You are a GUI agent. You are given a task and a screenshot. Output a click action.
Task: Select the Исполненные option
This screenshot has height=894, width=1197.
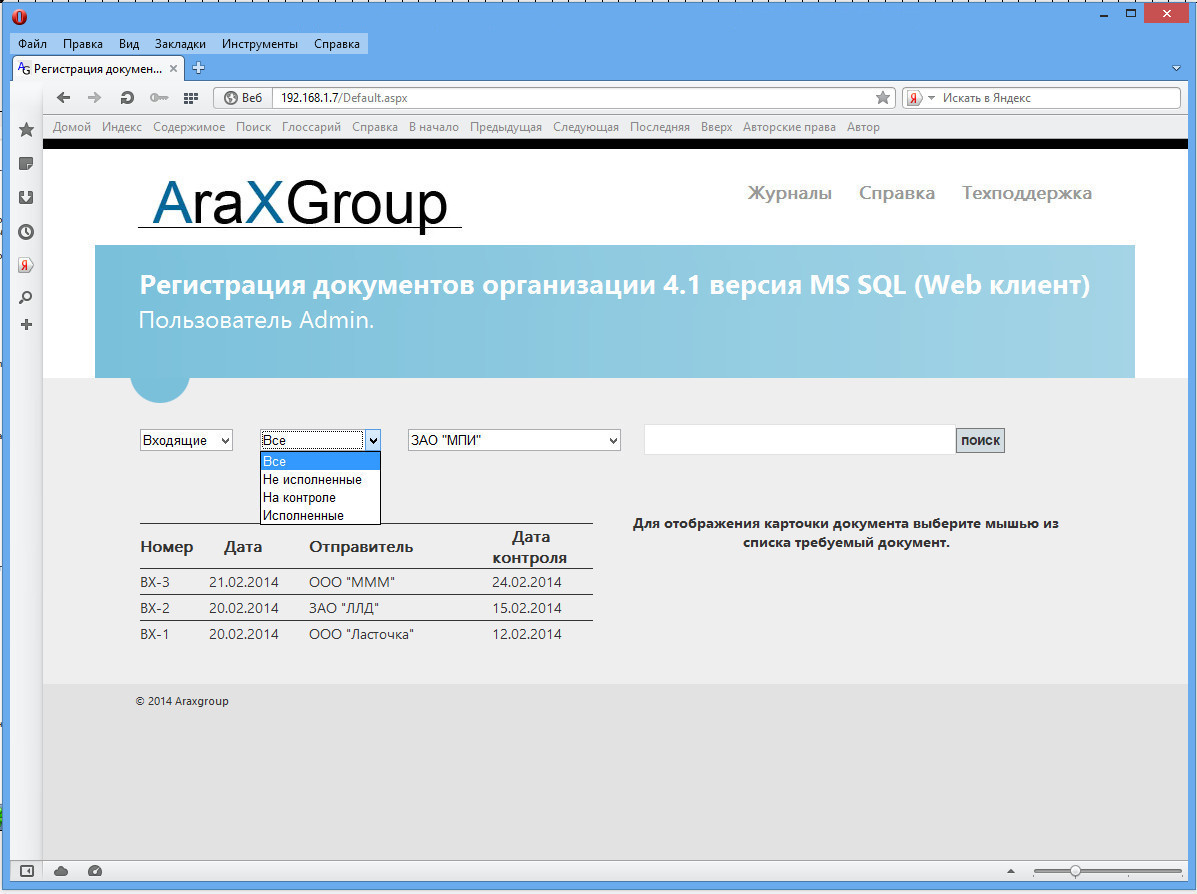point(320,515)
